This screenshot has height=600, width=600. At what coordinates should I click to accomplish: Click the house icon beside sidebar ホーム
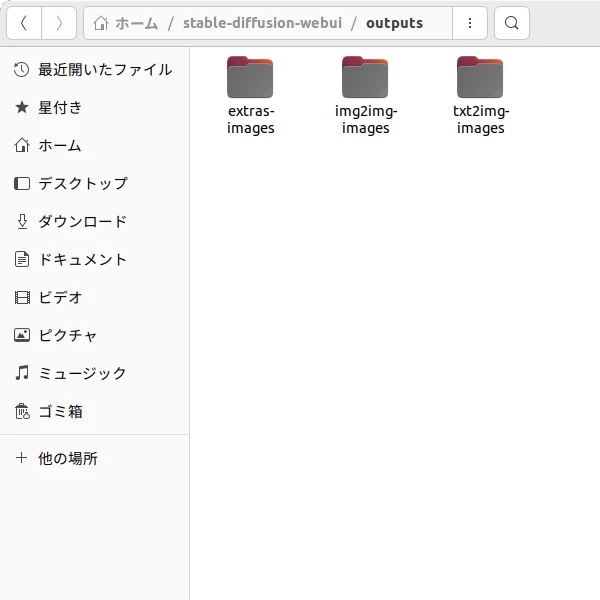tap(21, 145)
